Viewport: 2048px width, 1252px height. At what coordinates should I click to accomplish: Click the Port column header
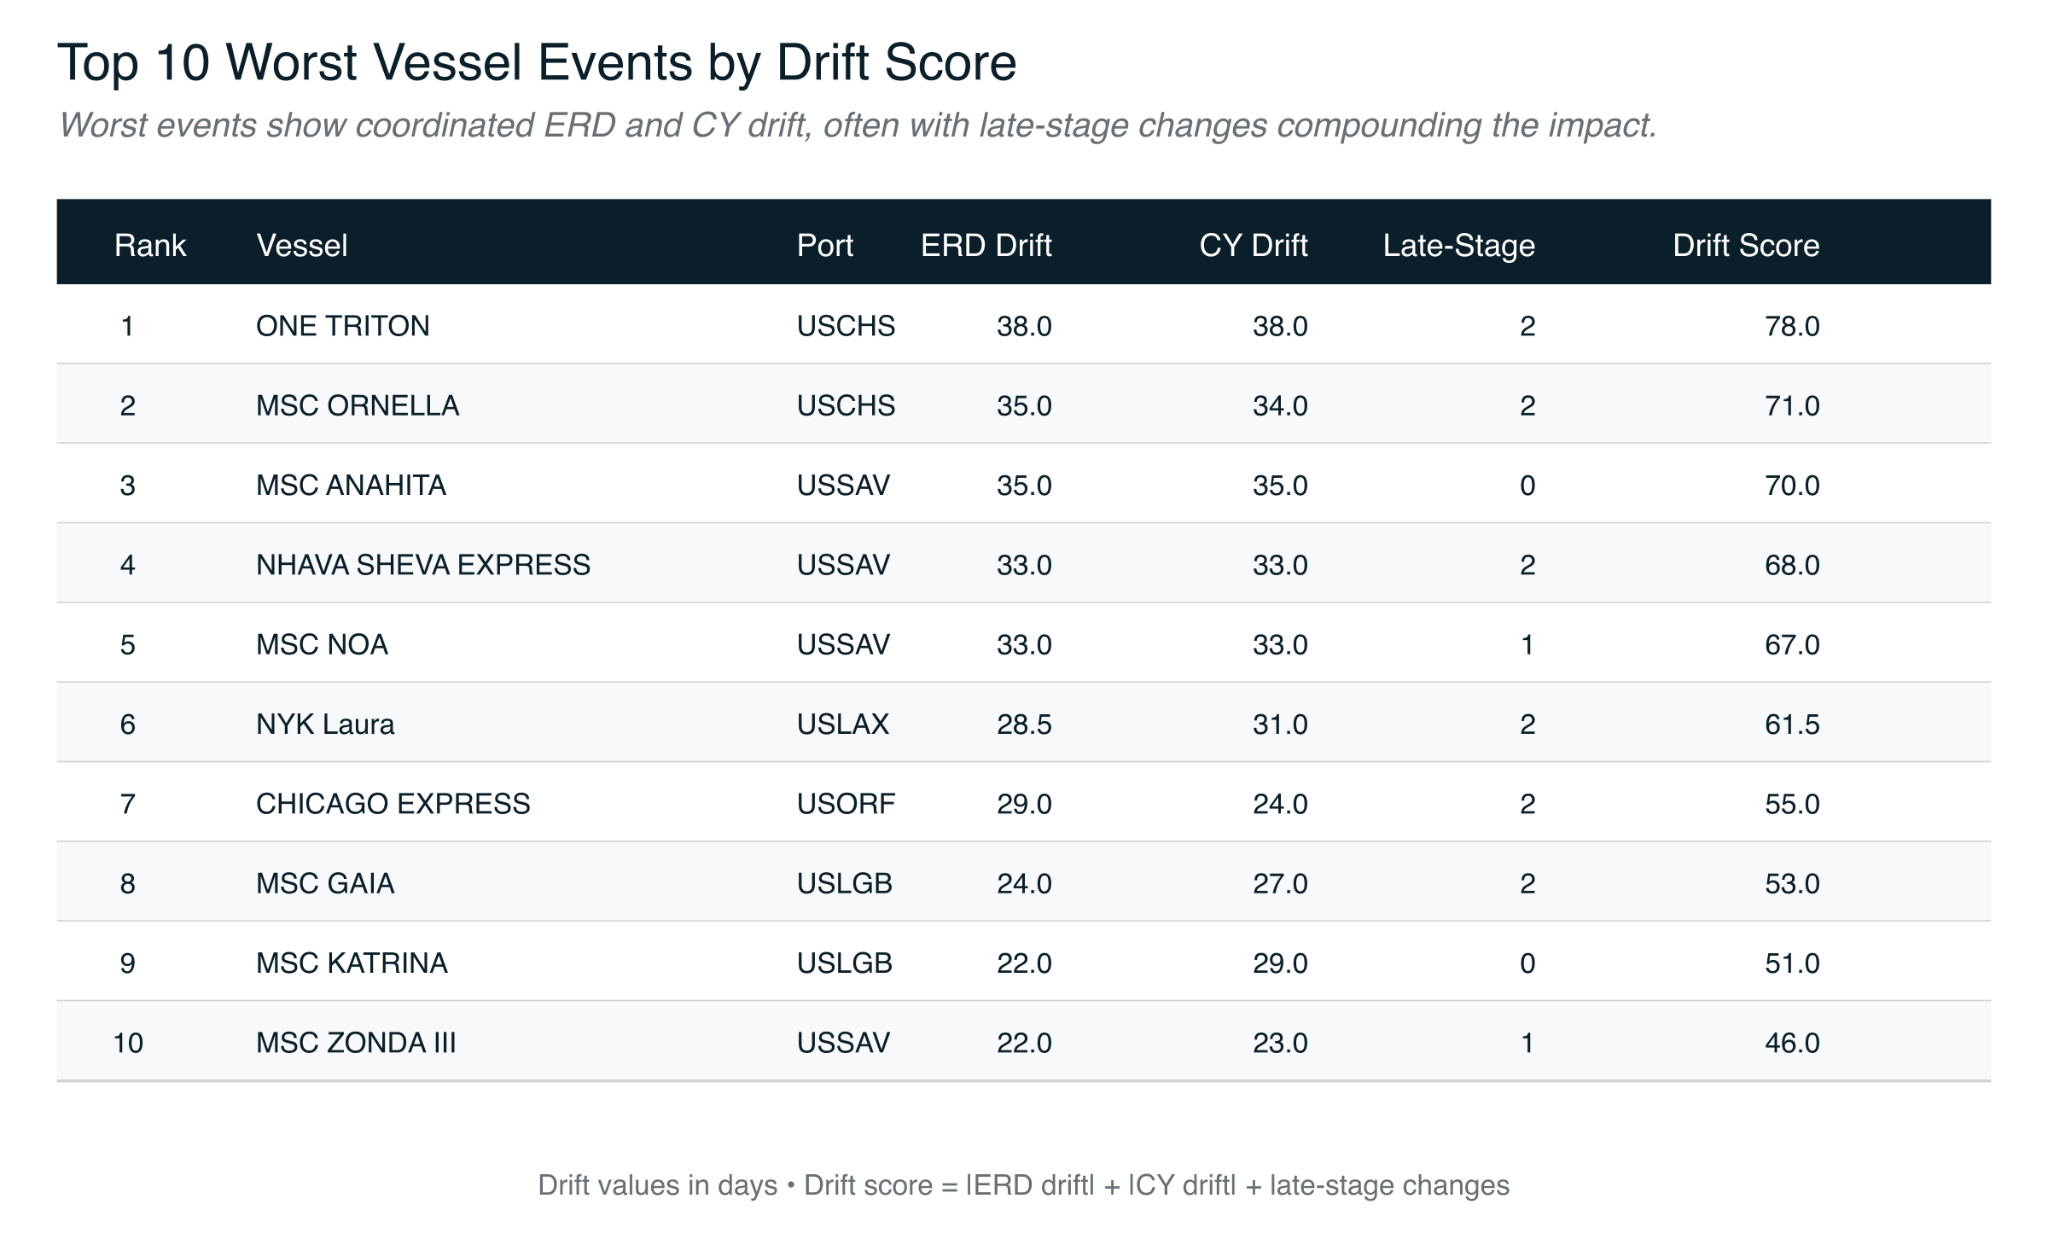tap(824, 245)
